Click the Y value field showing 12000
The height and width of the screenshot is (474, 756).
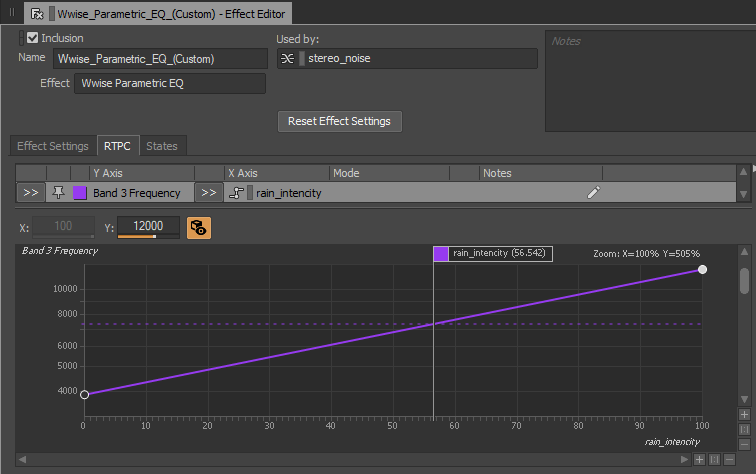point(148,226)
